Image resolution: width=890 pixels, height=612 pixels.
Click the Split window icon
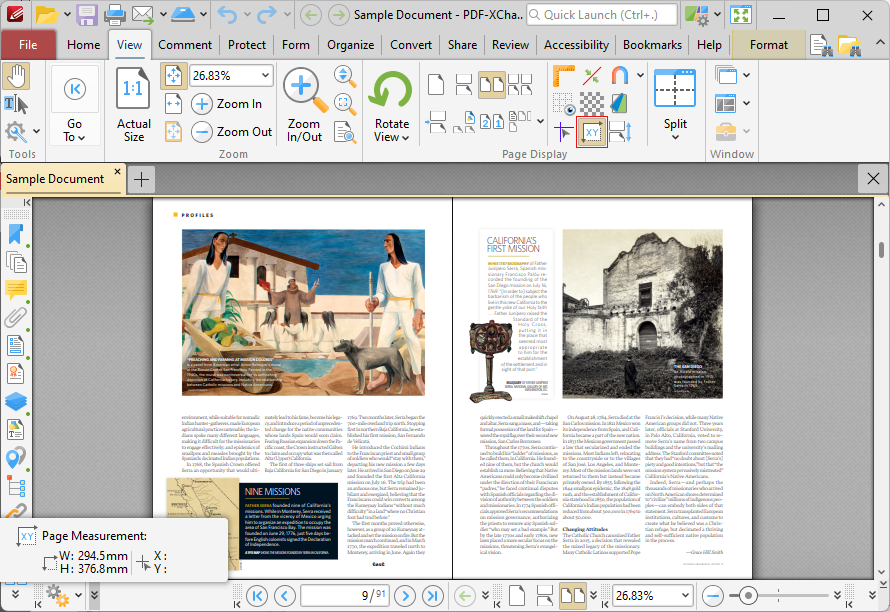point(675,89)
